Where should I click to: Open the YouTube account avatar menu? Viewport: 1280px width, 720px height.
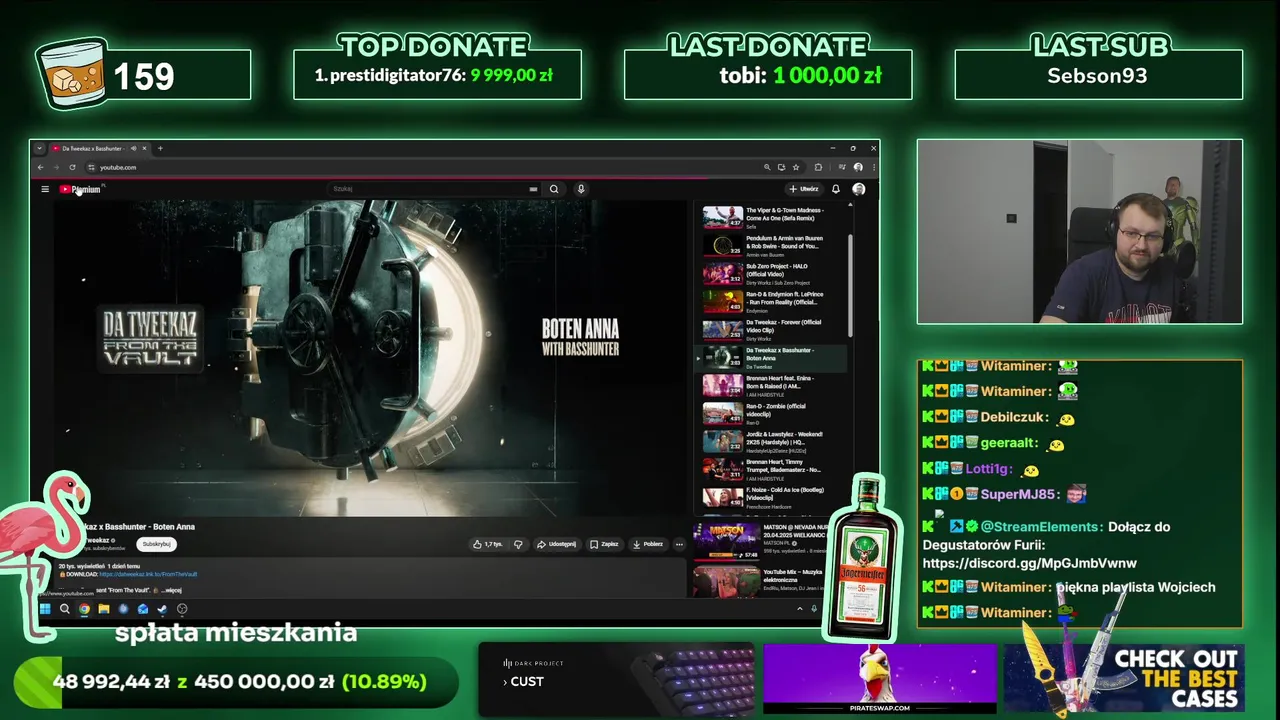858,189
